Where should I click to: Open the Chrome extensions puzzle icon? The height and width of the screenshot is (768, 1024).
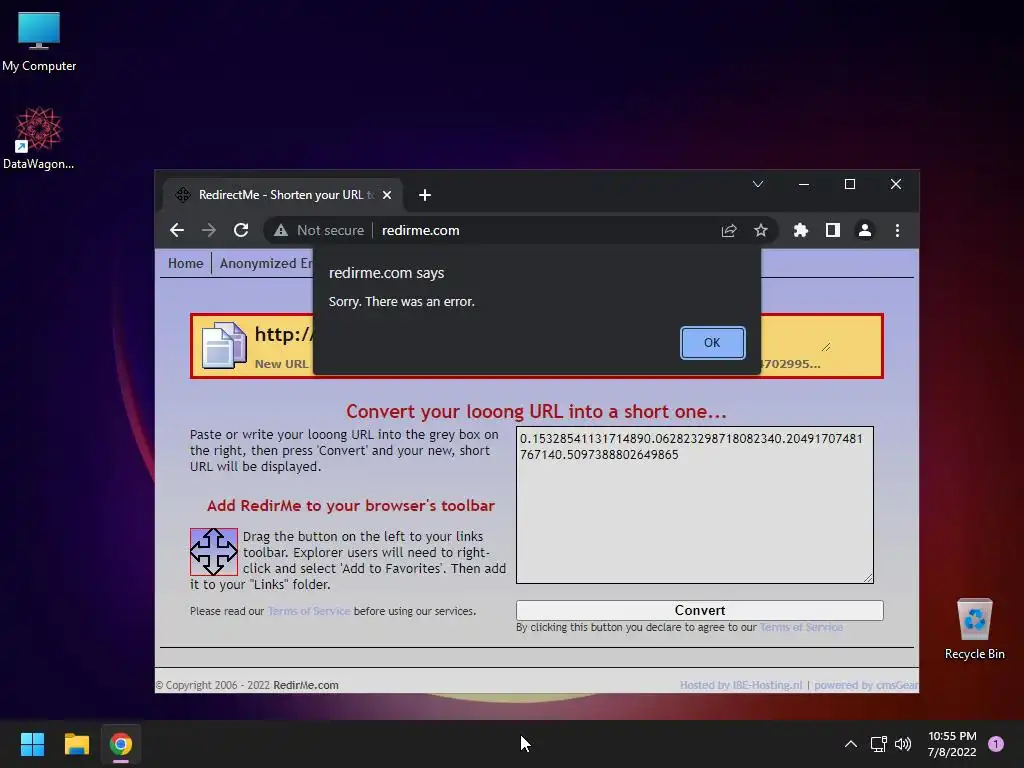point(801,230)
